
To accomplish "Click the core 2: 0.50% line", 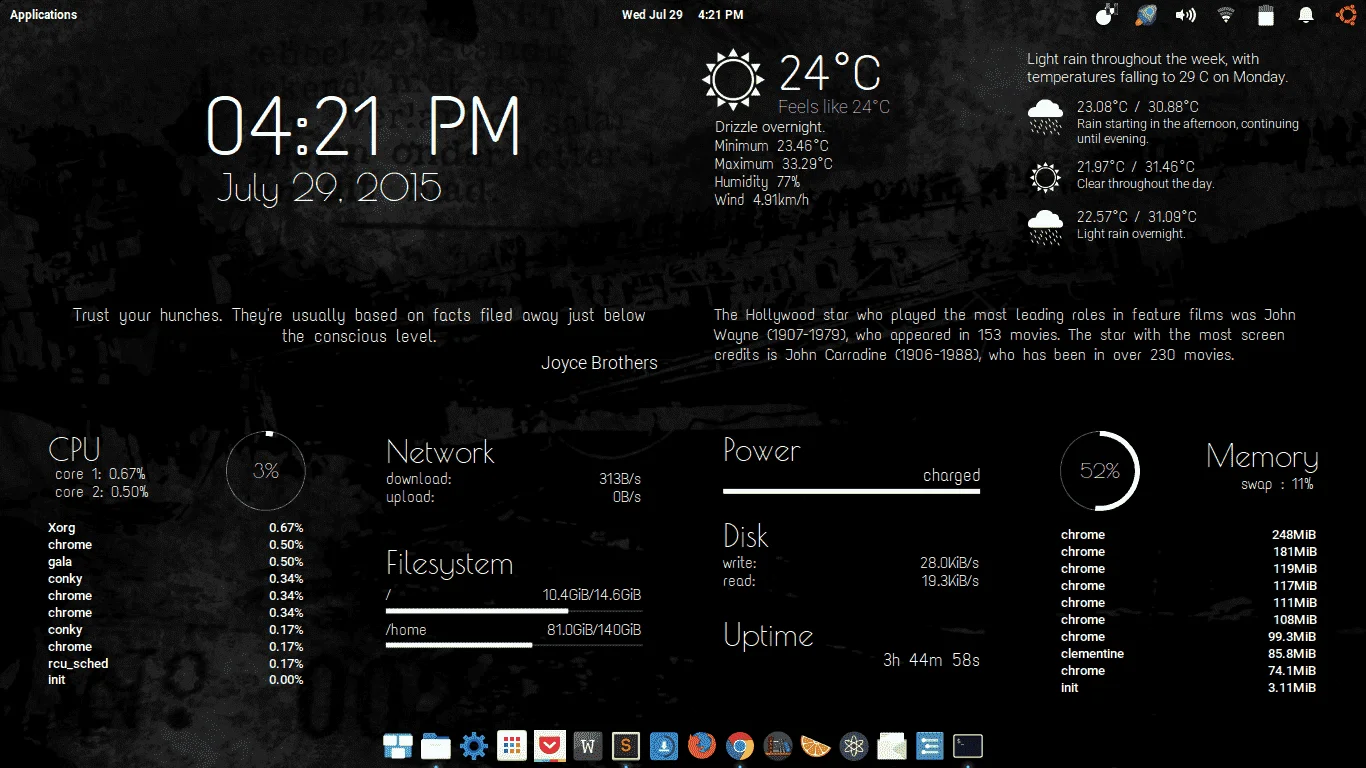I will tap(101, 492).
